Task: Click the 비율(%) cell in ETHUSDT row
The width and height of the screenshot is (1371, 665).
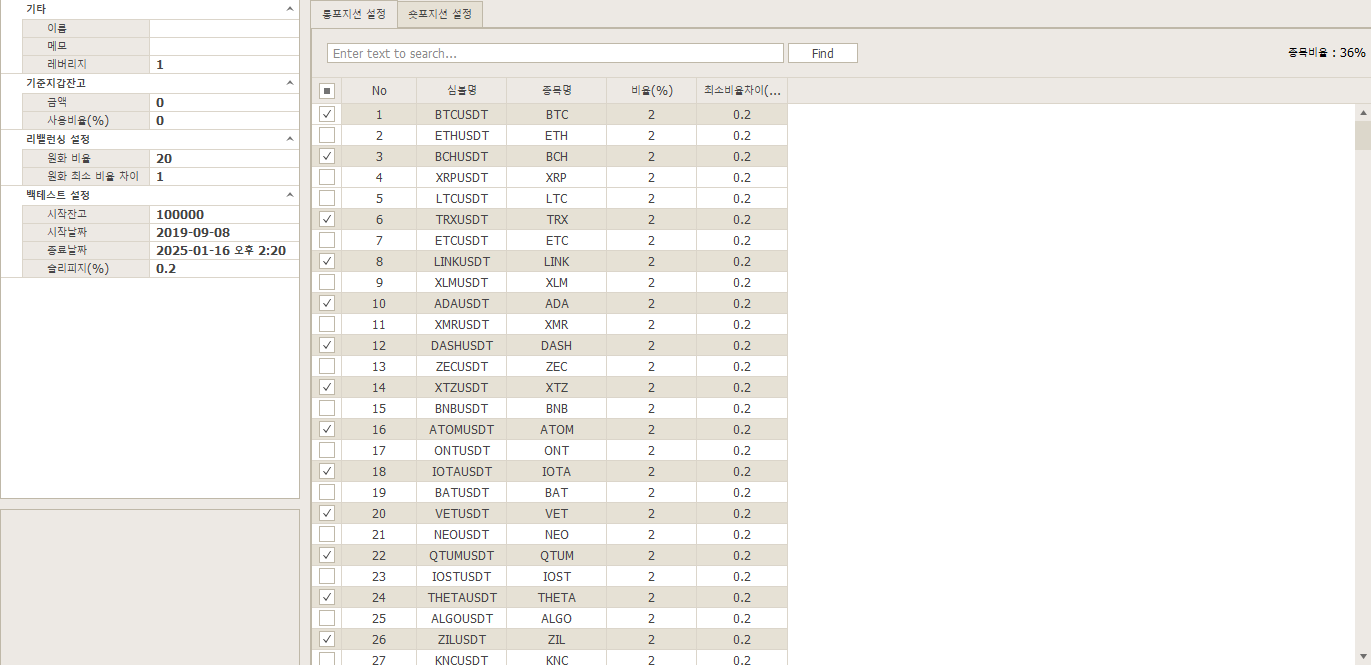Action: [651, 135]
